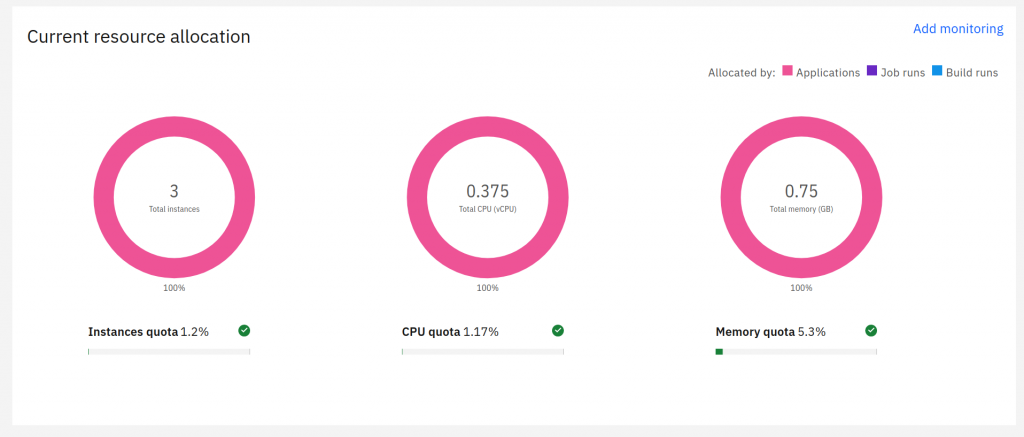Click the pink Applications legend swatch
The image size is (1024, 437).
788,72
